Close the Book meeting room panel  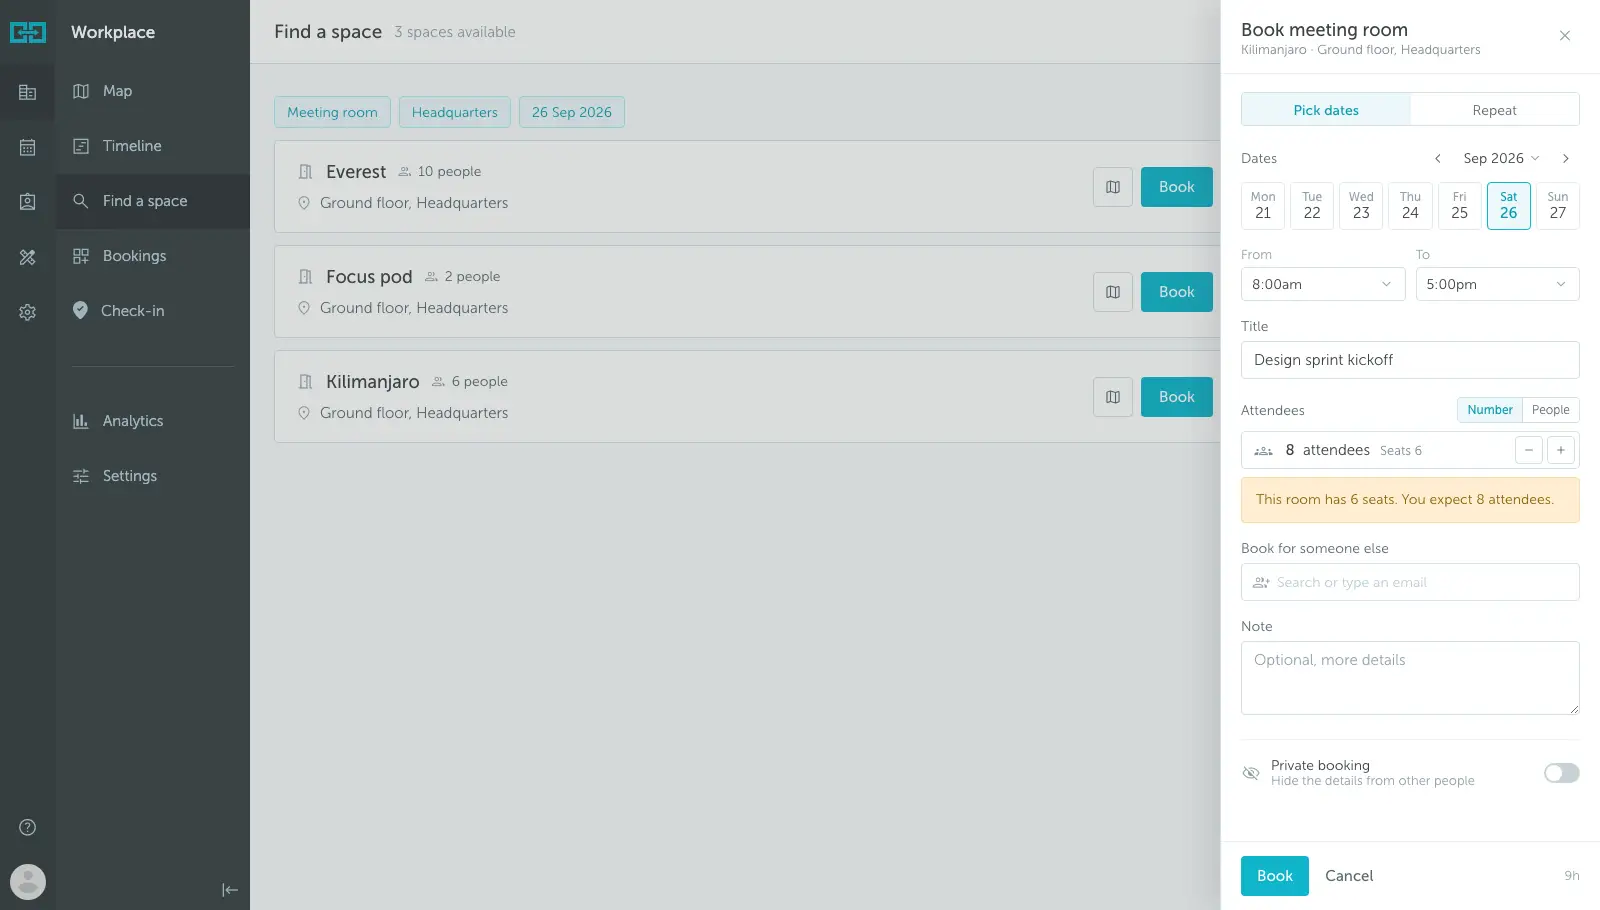[1564, 36]
